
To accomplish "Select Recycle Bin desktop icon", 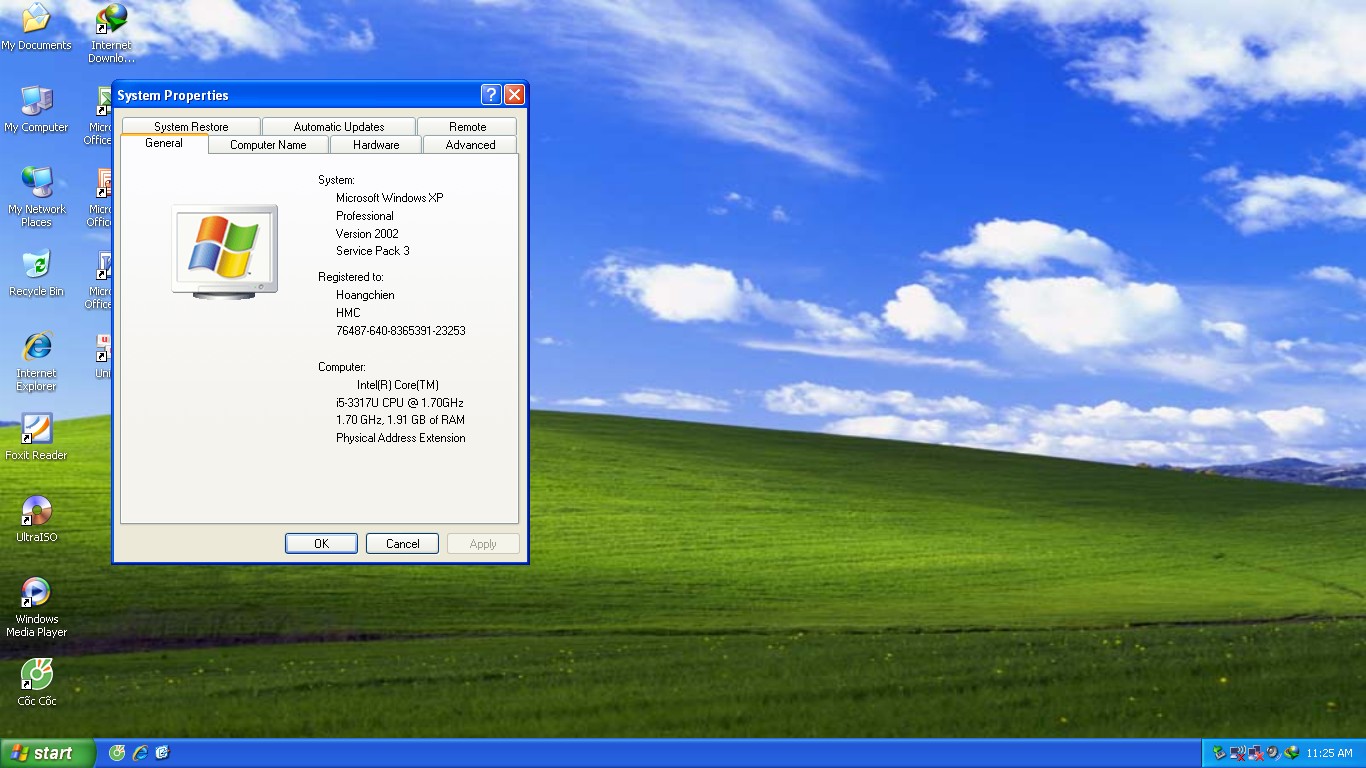I will pos(36,273).
